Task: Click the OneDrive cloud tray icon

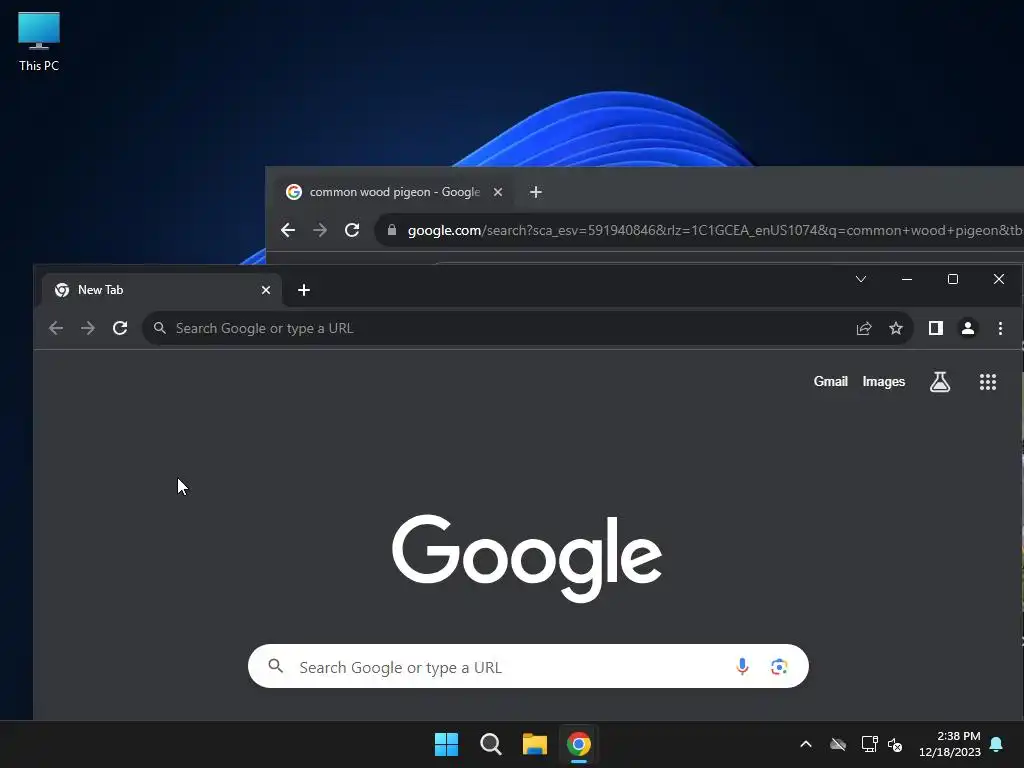Action: [838, 744]
